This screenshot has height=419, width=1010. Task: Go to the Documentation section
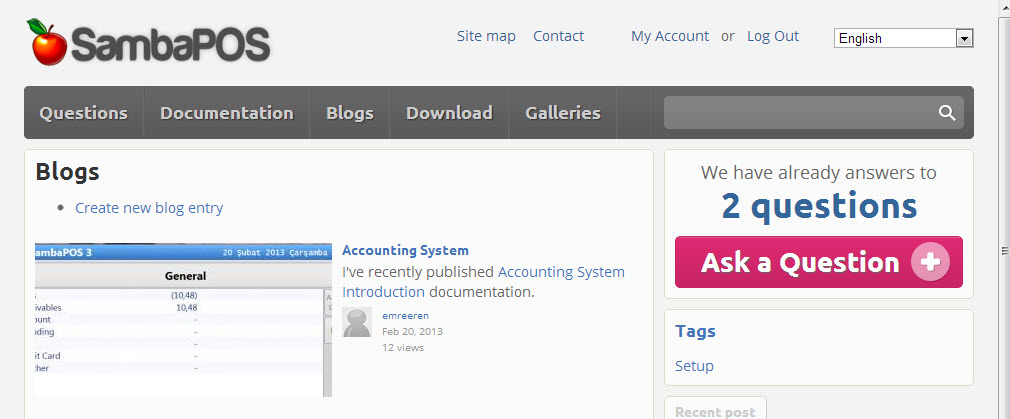tap(226, 113)
